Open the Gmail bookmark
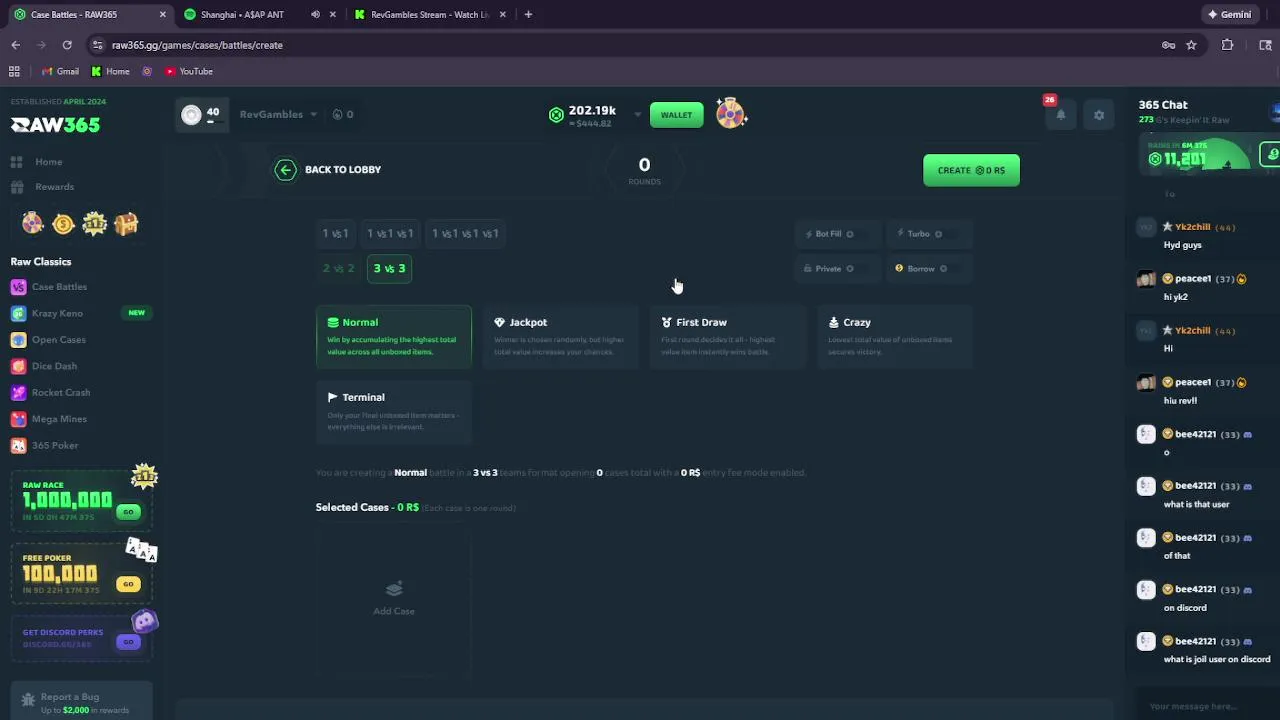Image resolution: width=1280 pixels, height=720 pixels. tap(60, 72)
